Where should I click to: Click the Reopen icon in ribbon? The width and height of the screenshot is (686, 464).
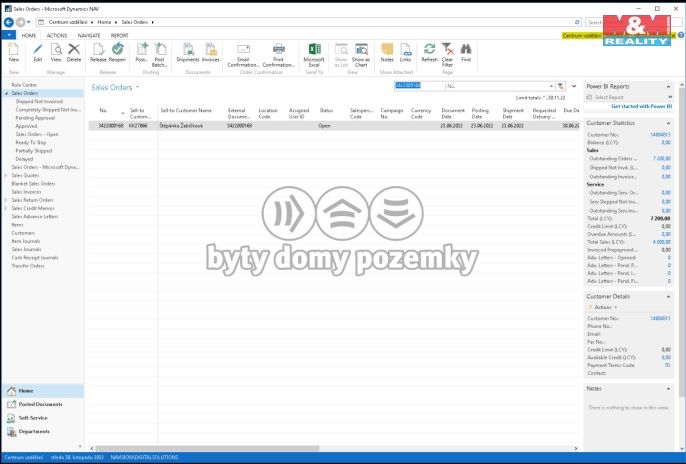[x=117, y=49]
